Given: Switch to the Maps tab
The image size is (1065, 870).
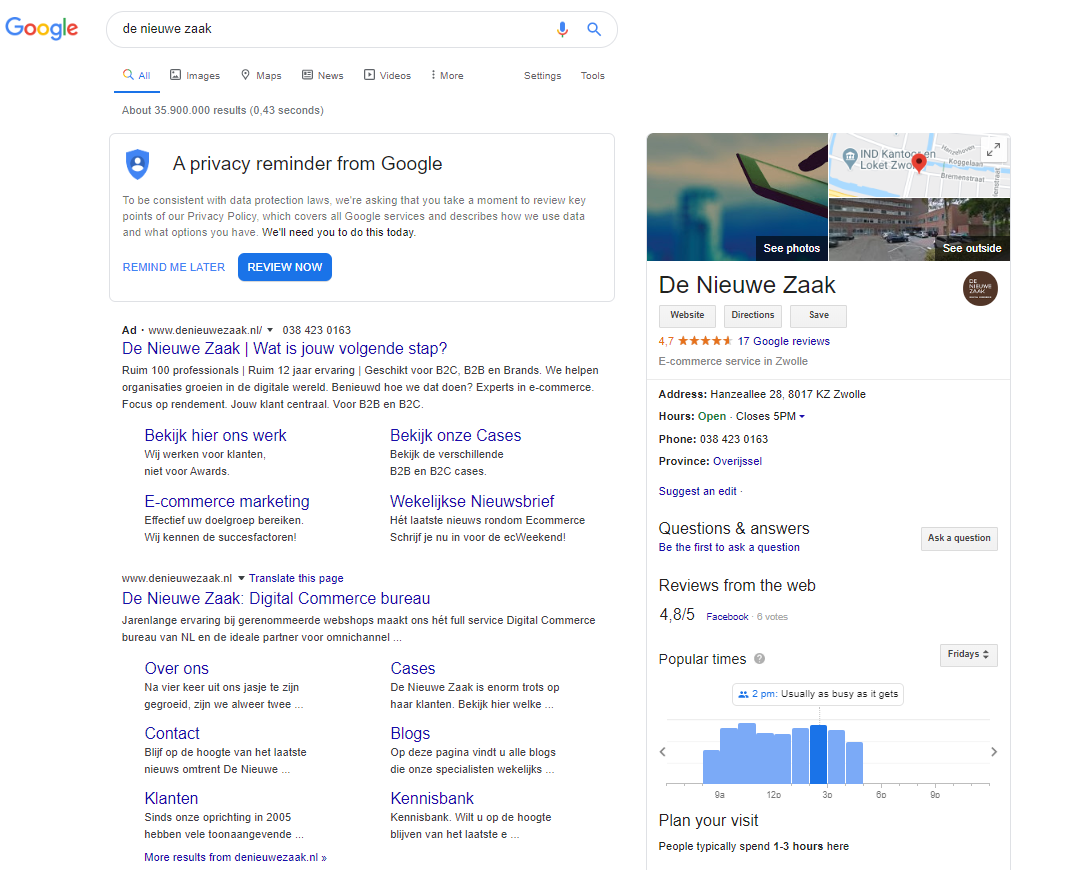Looking at the screenshot, I should (261, 75).
